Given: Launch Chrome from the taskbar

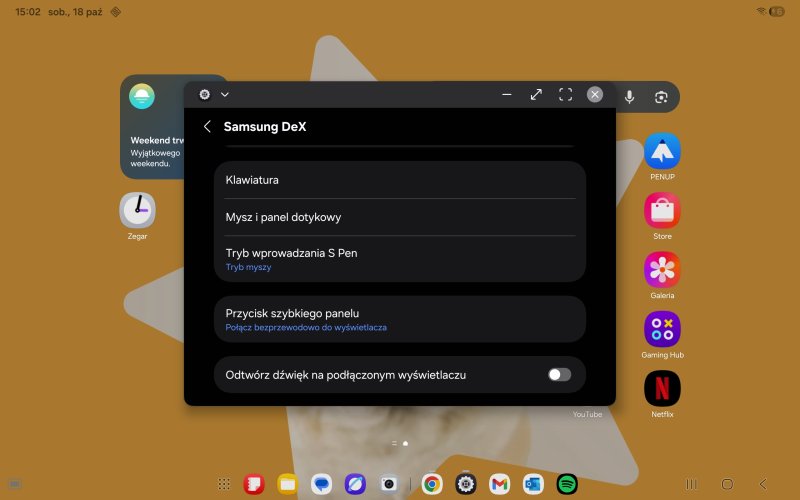Looking at the screenshot, I should 432,484.
